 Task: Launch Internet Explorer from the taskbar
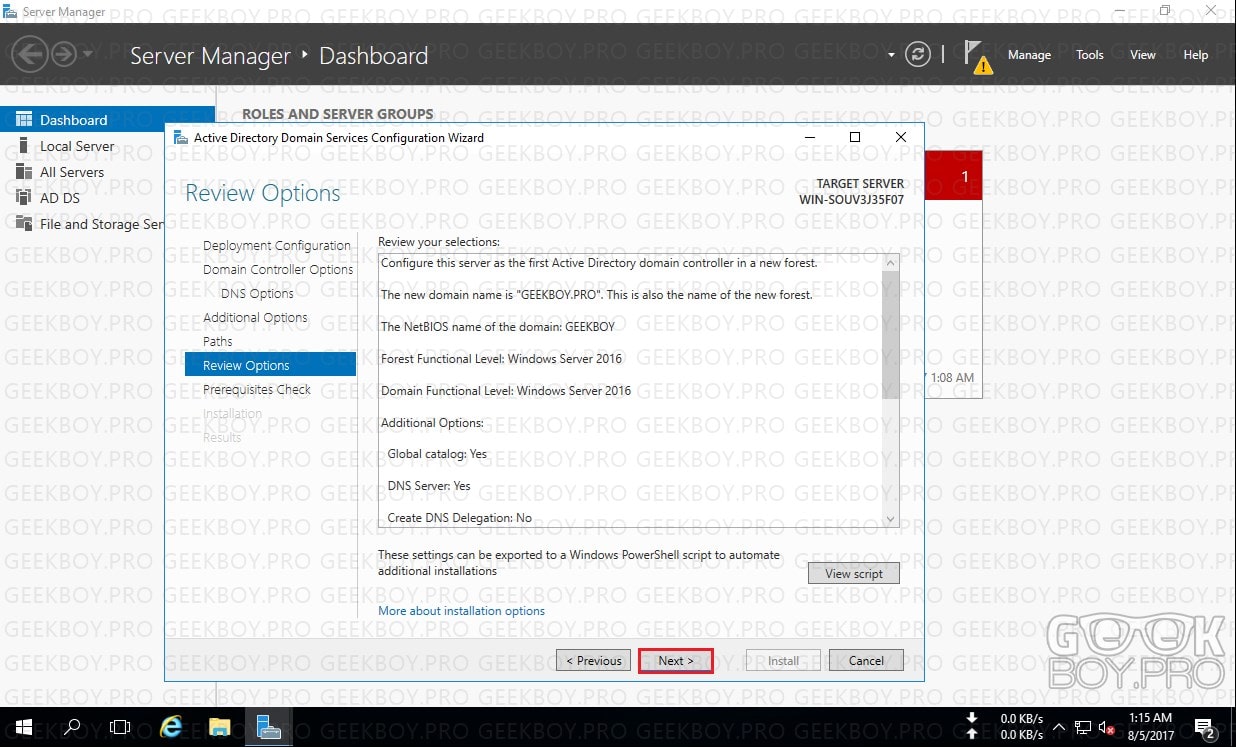pos(170,727)
